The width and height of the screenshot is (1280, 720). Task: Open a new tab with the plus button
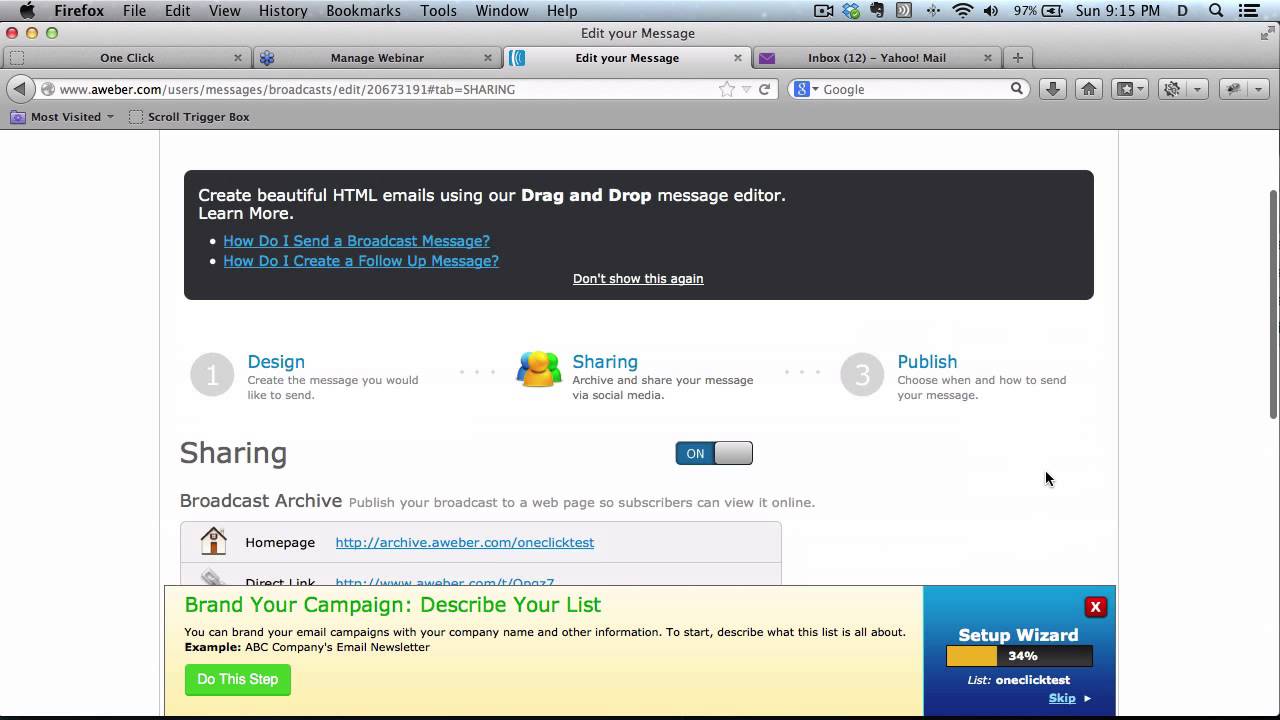1017,58
